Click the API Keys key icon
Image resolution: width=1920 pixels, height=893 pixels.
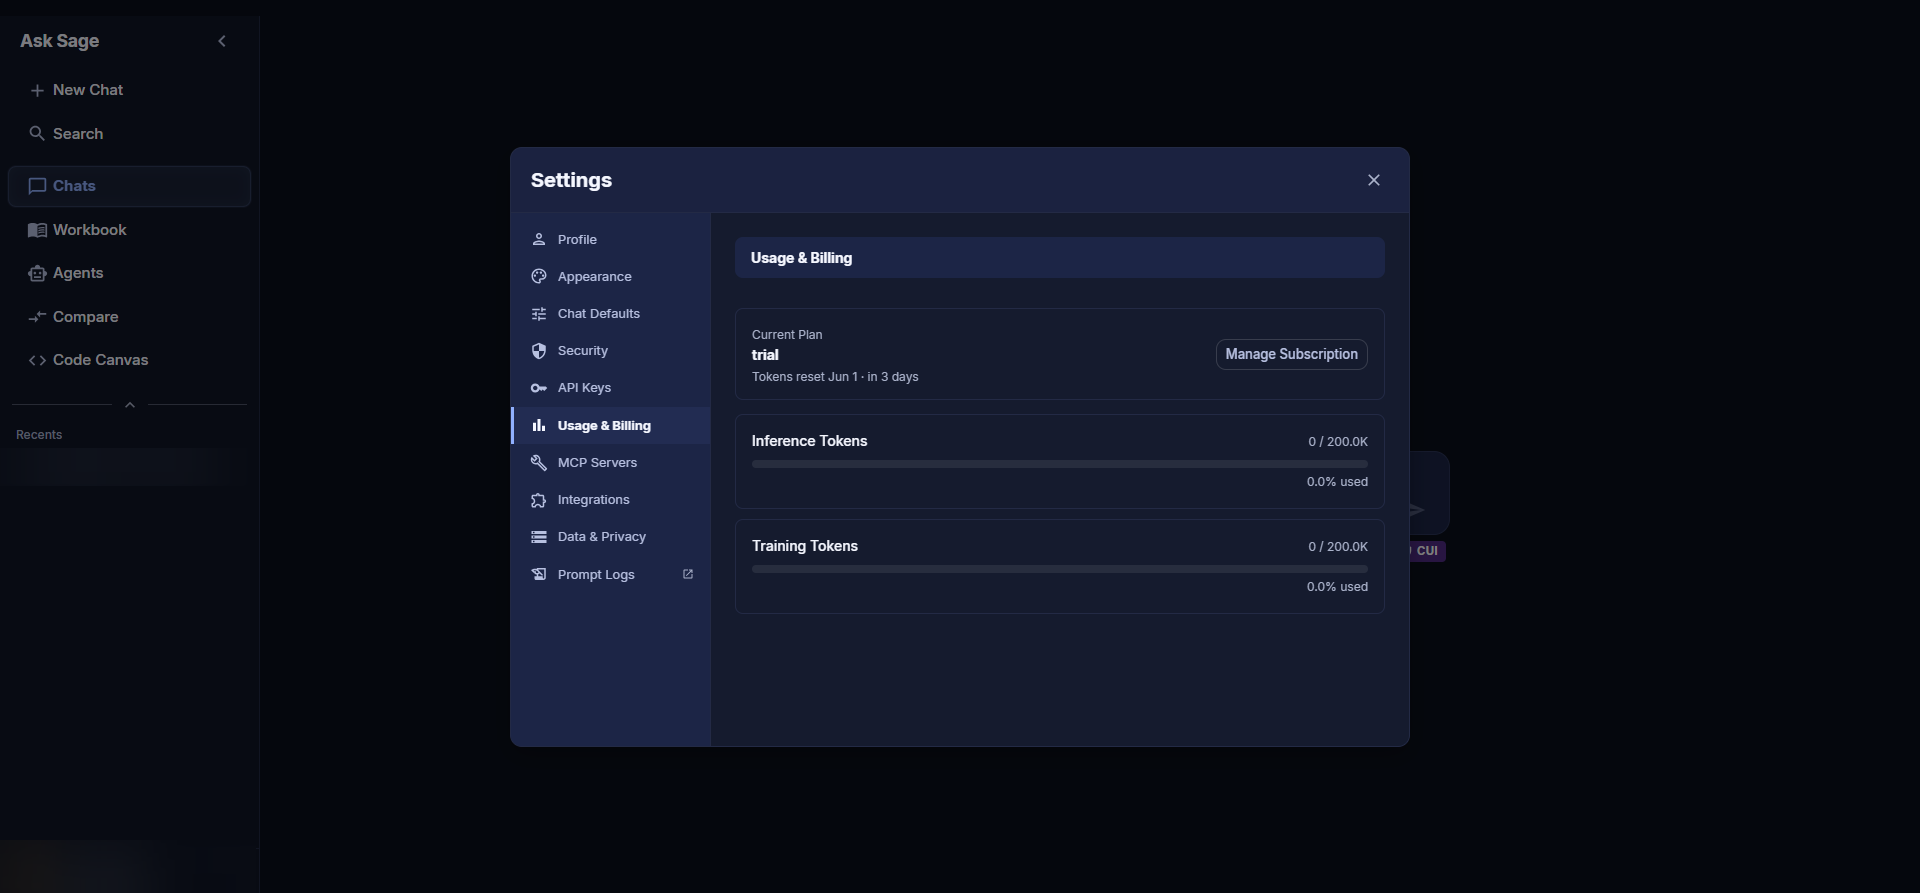(x=539, y=388)
